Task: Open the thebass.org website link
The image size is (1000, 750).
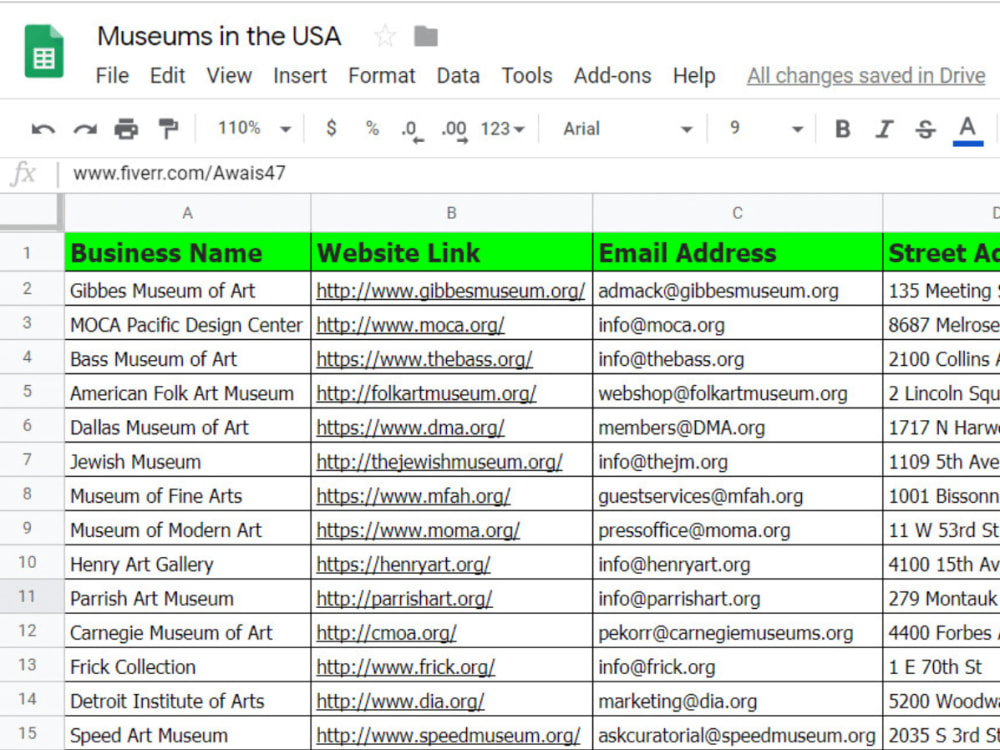Action: (424, 360)
